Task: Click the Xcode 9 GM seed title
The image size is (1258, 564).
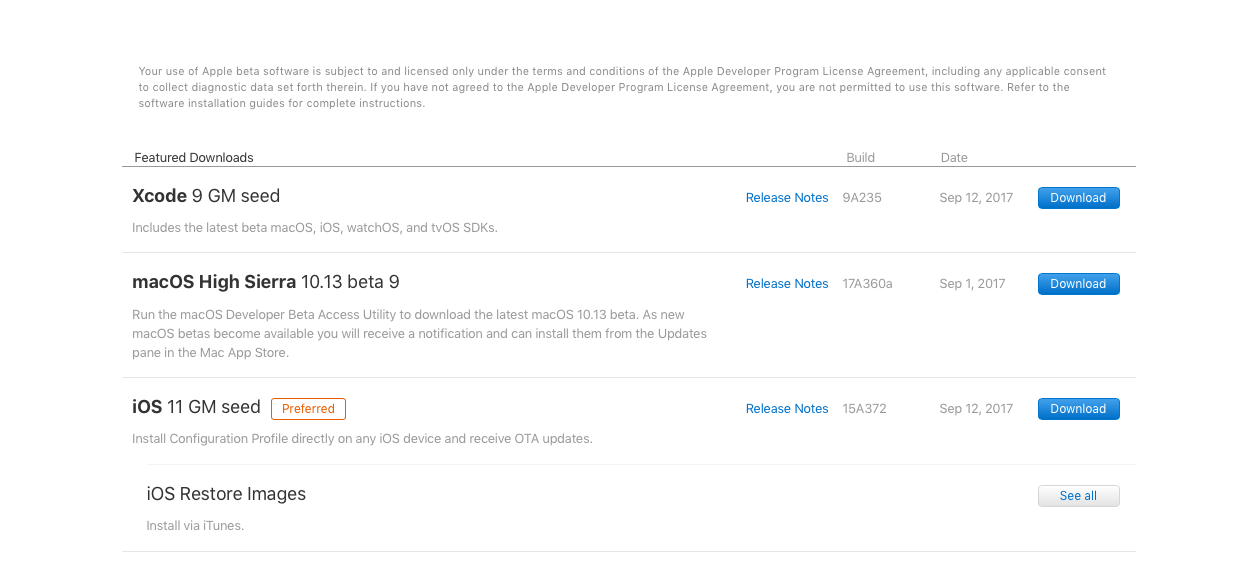Action: (206, 196)
